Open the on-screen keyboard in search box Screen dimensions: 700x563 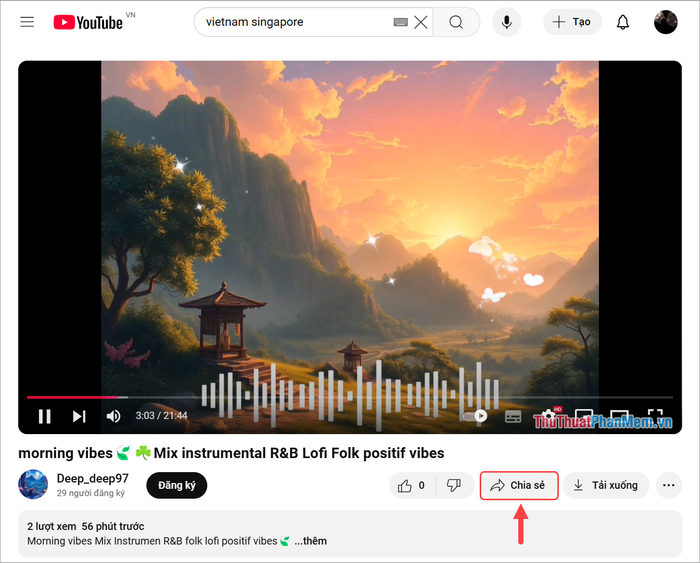(x=400, y=22)
